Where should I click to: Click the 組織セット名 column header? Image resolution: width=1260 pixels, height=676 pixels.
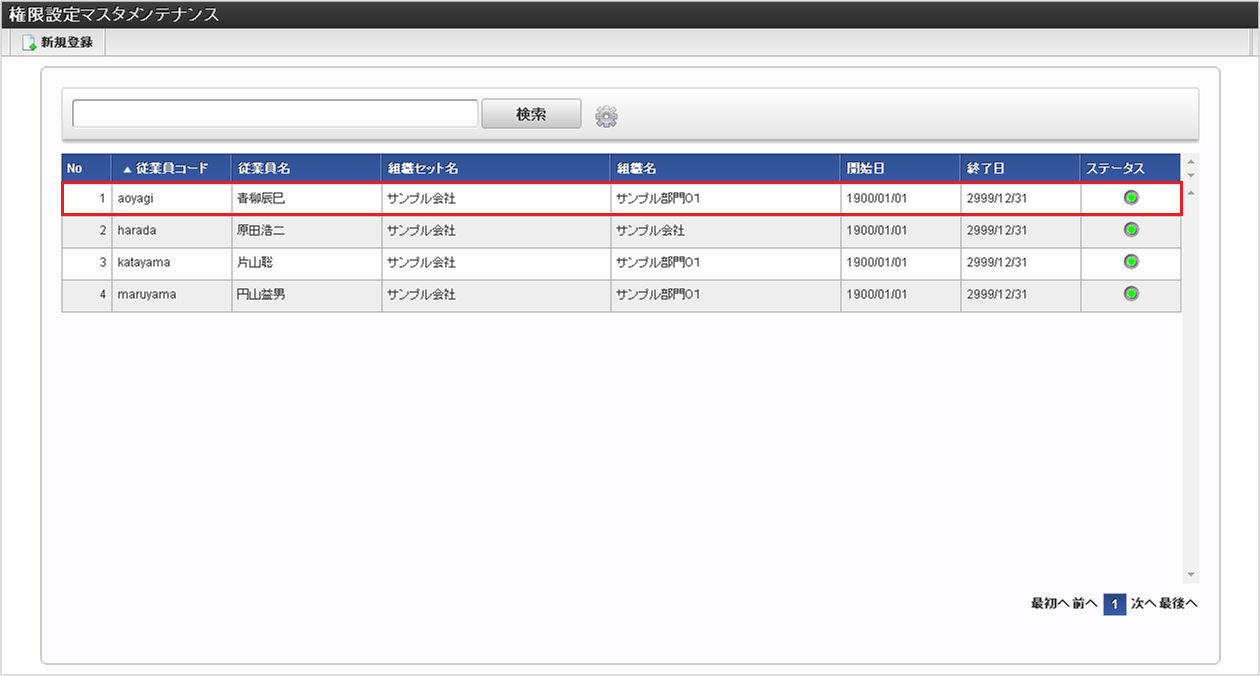tap(496, 168)
